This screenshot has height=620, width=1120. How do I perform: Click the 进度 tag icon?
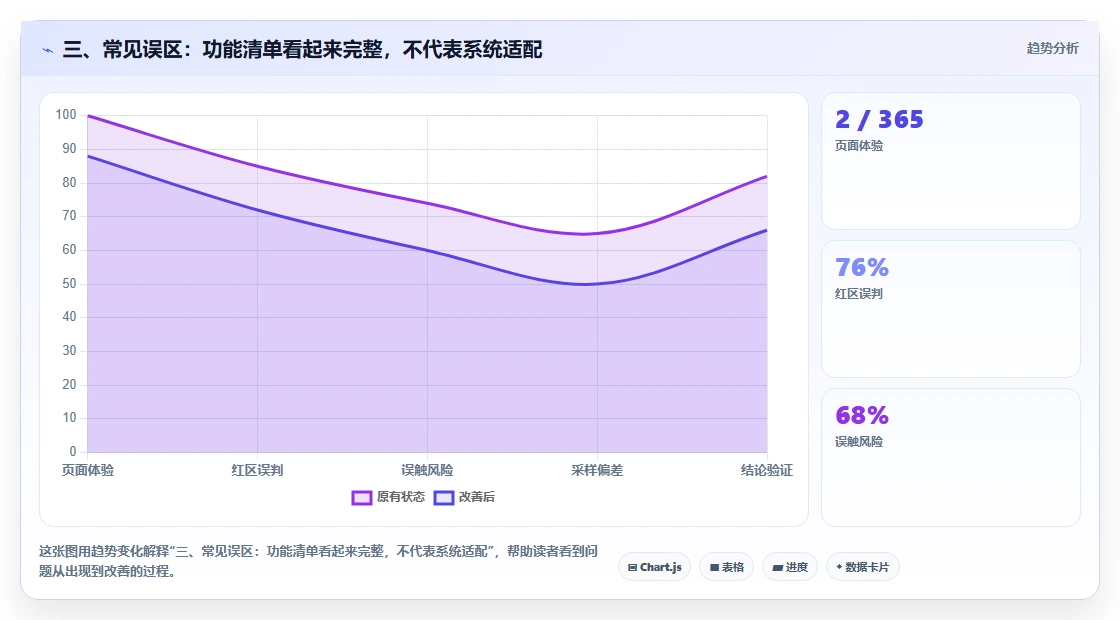click(778, 568)
